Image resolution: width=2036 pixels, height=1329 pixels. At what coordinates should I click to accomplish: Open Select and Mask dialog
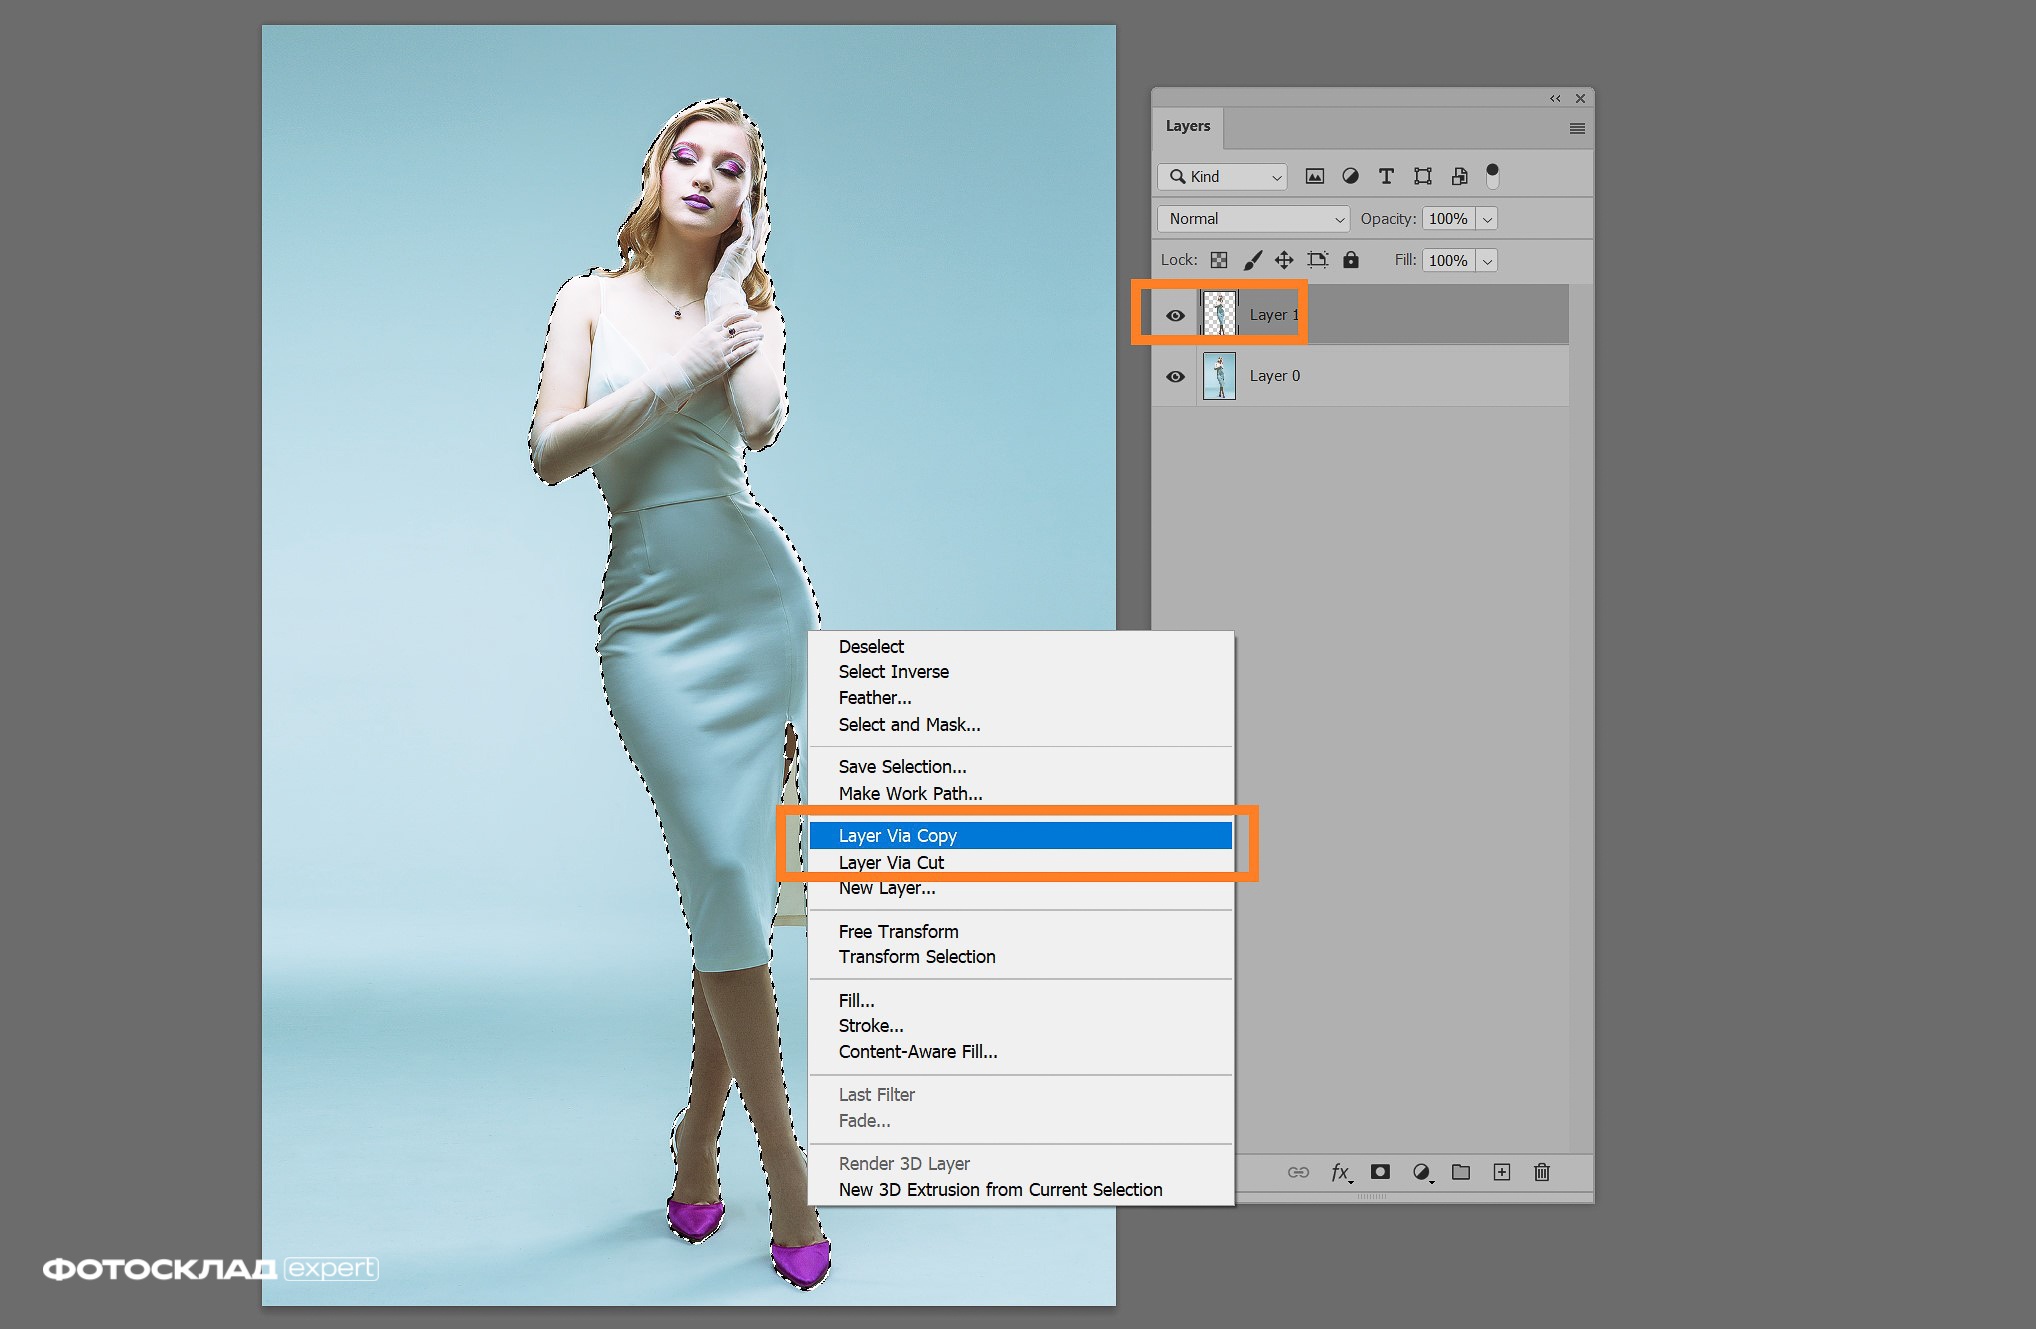(x=908, y=724)
